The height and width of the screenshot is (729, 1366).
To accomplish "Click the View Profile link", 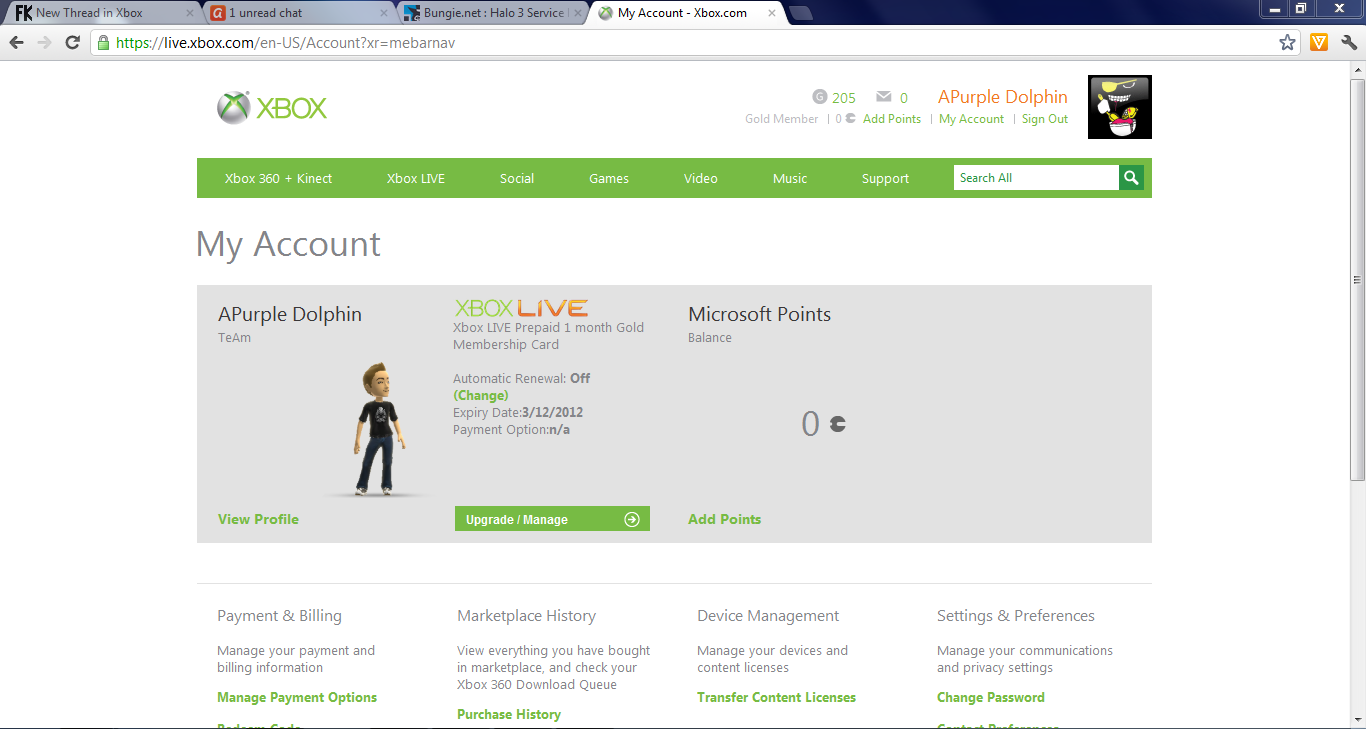I will click(258, 519).
